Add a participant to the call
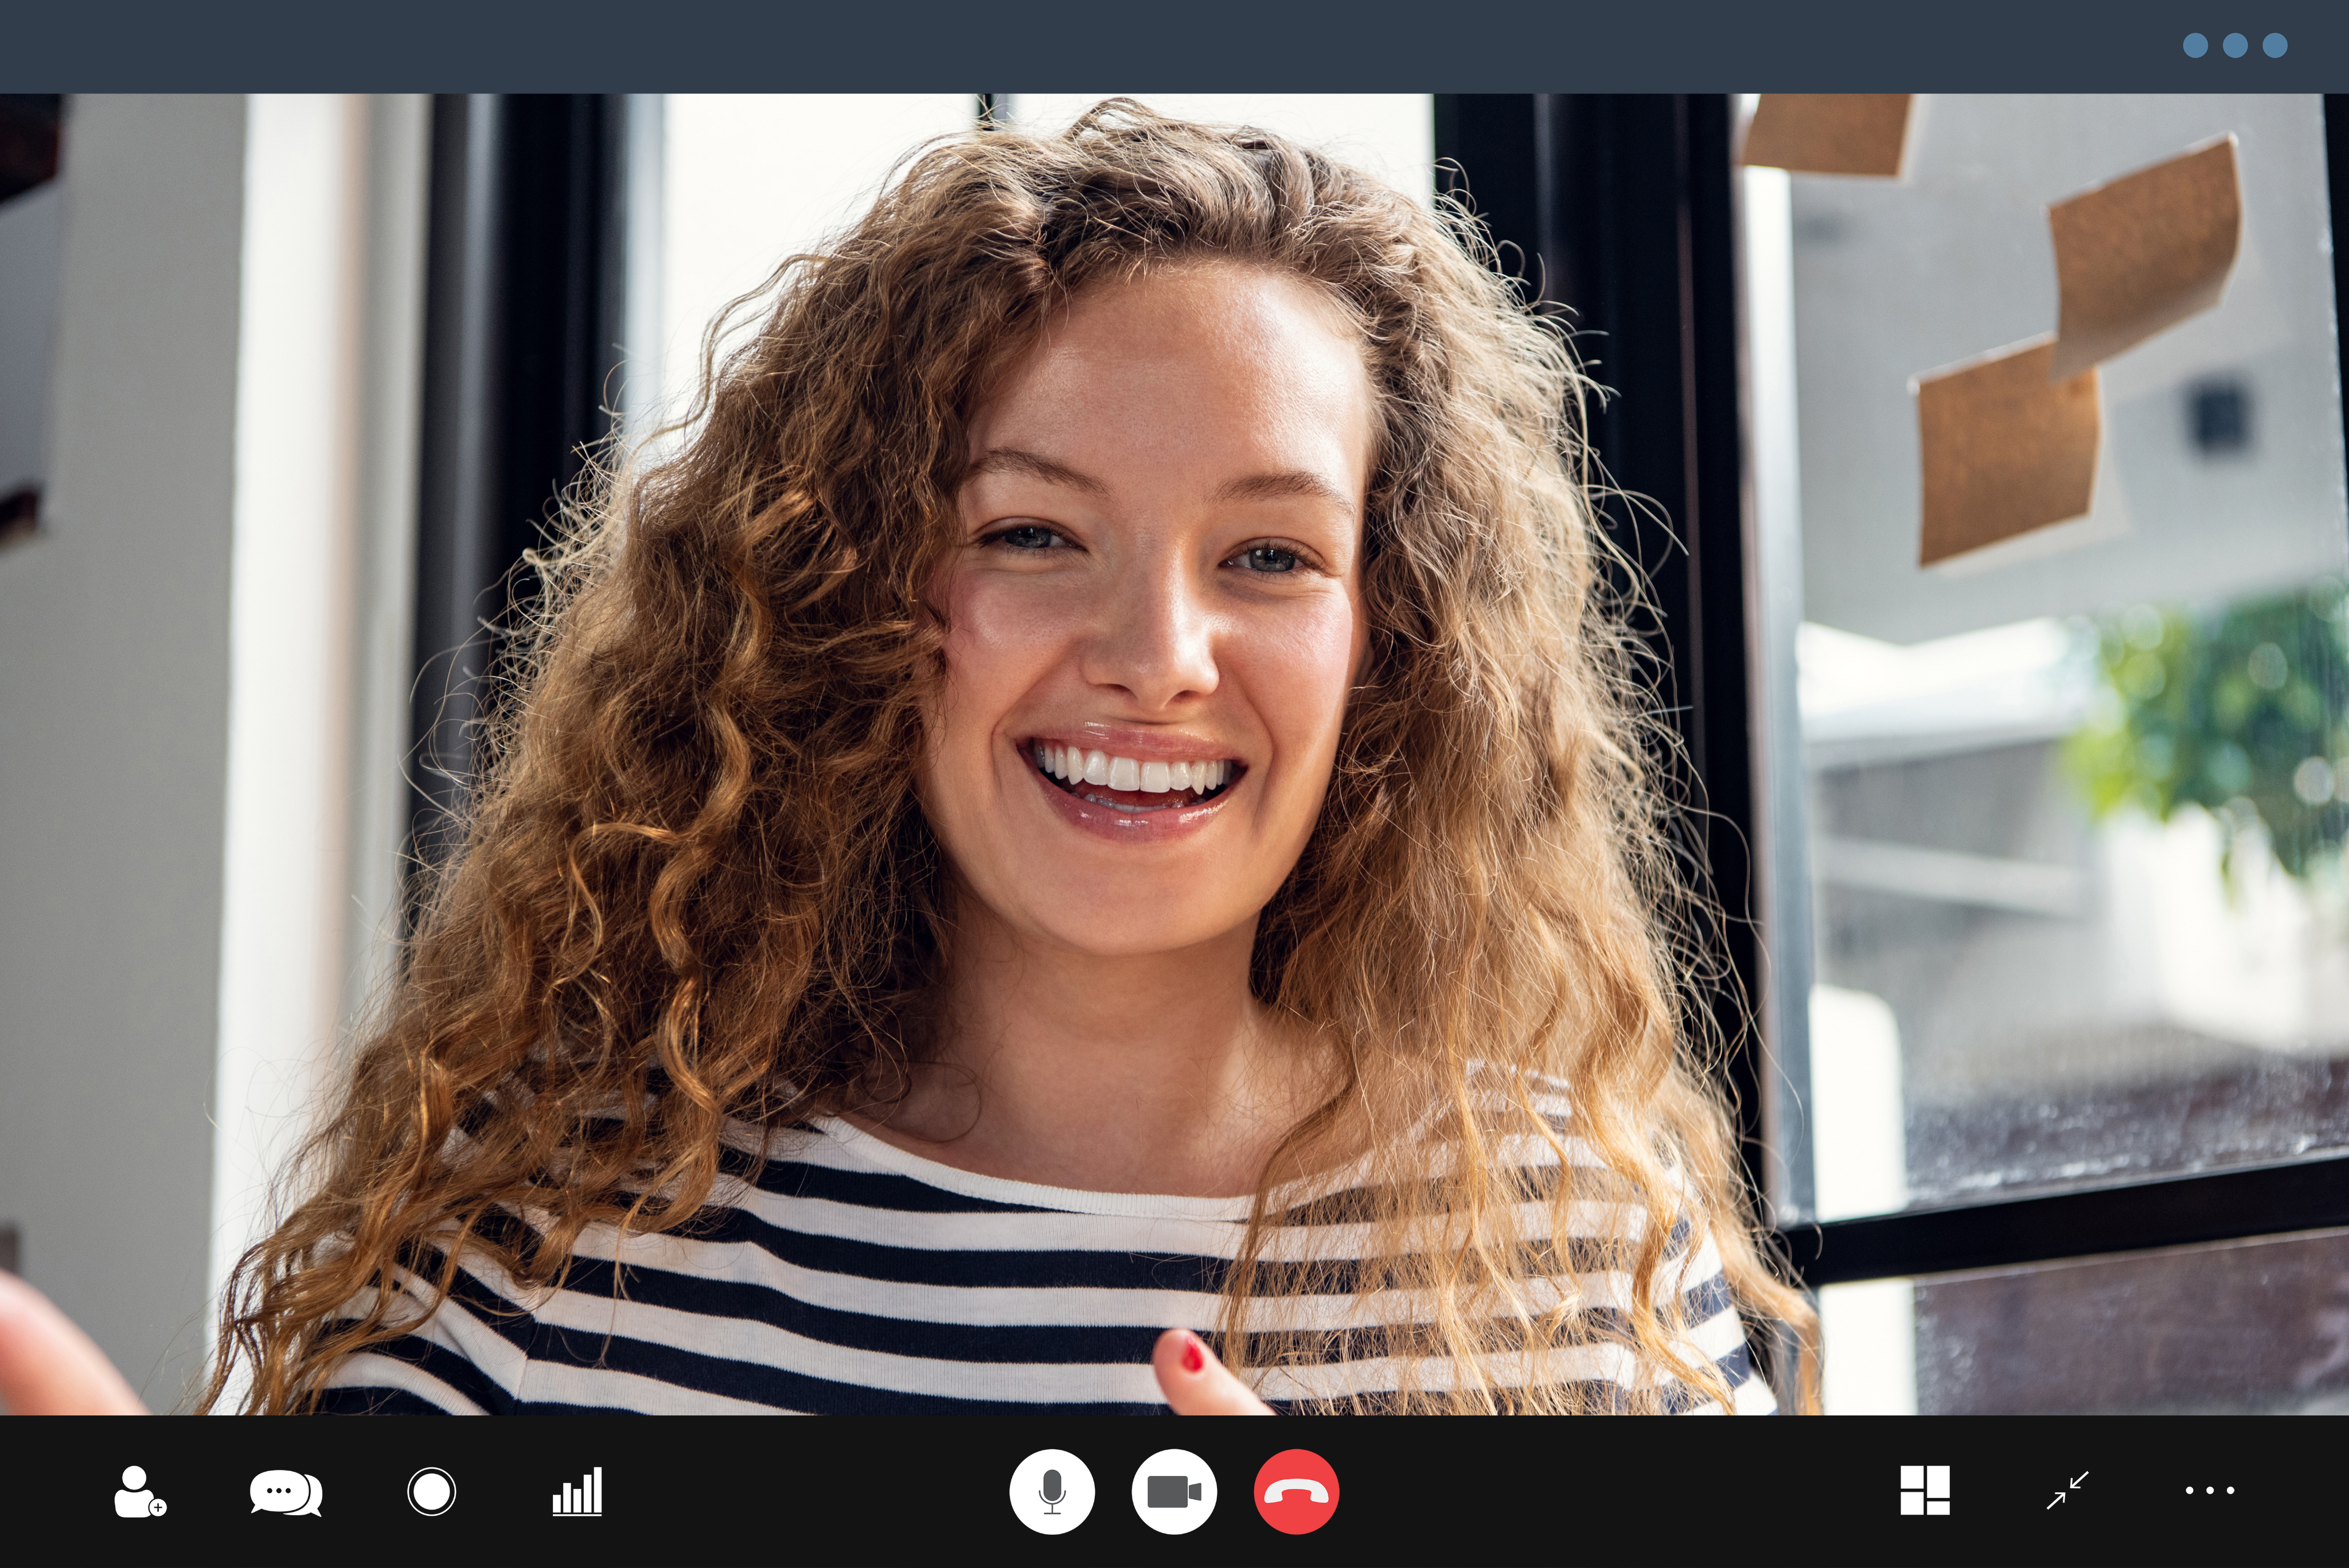2349x1568 pixels. tap(139, 1491)
